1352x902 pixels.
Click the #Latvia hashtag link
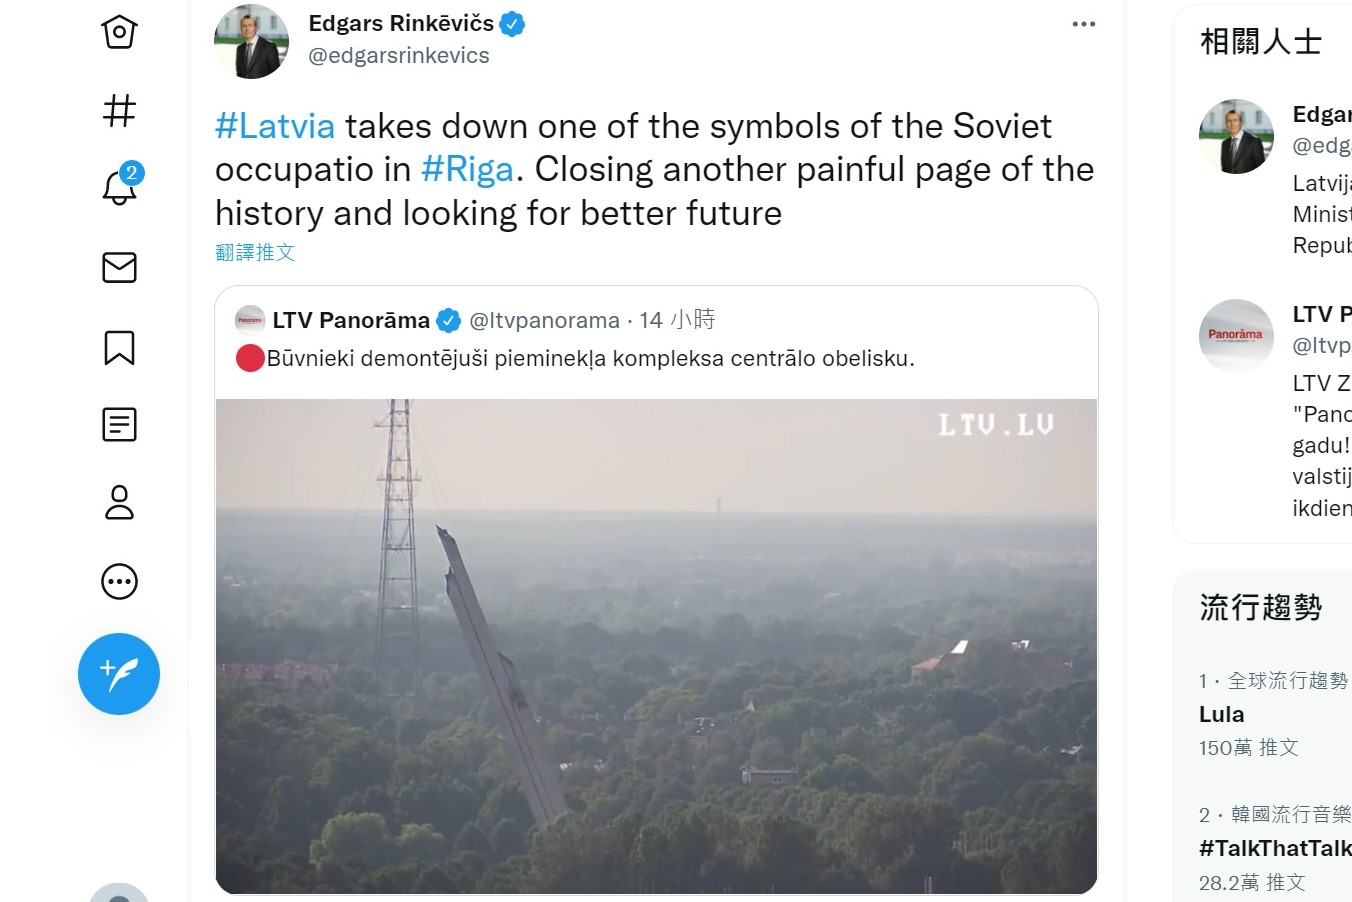pyautogui.click(x=275, y=126)
